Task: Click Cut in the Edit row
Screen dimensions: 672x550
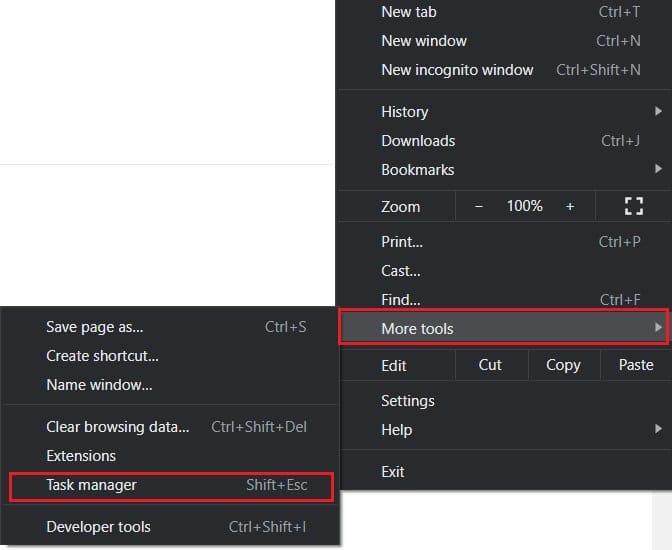Action: click(x=490, y=365)
